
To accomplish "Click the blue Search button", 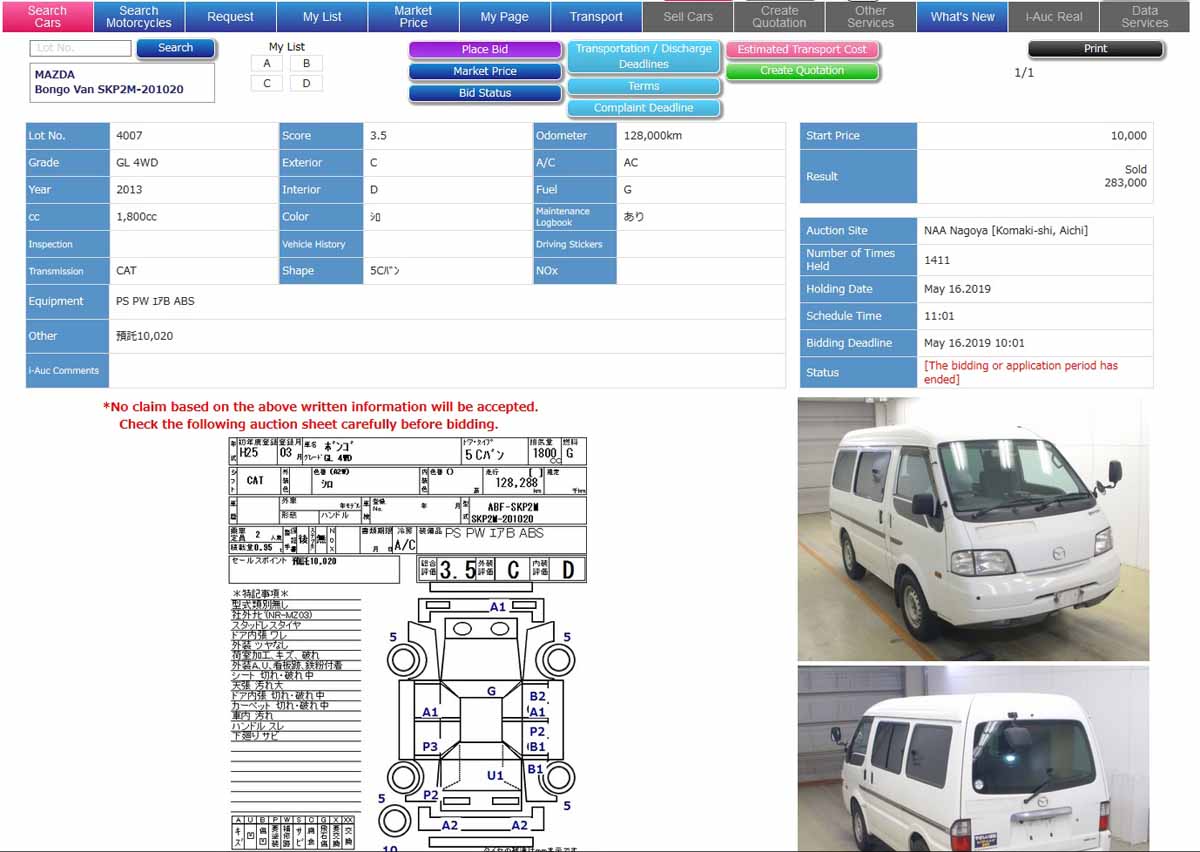I will coord(175,48).
